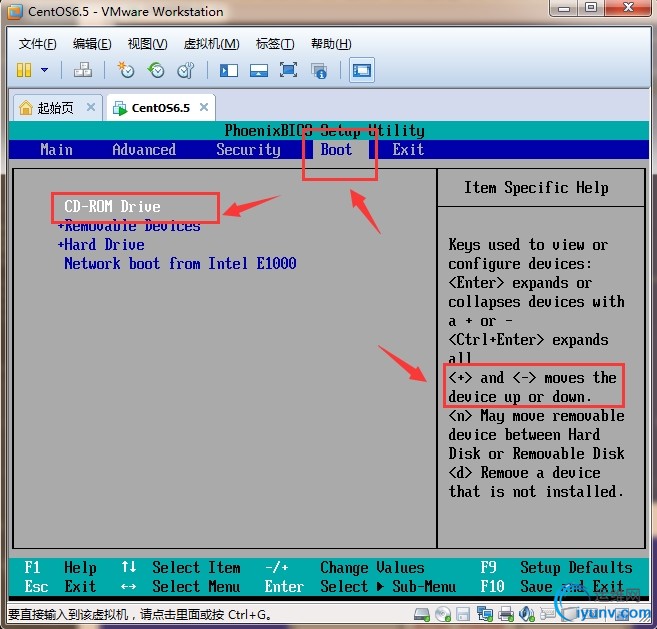Expand the +Hard Drive entry
The width and height of the screenshot is (657, 629).
coord(101,245)
